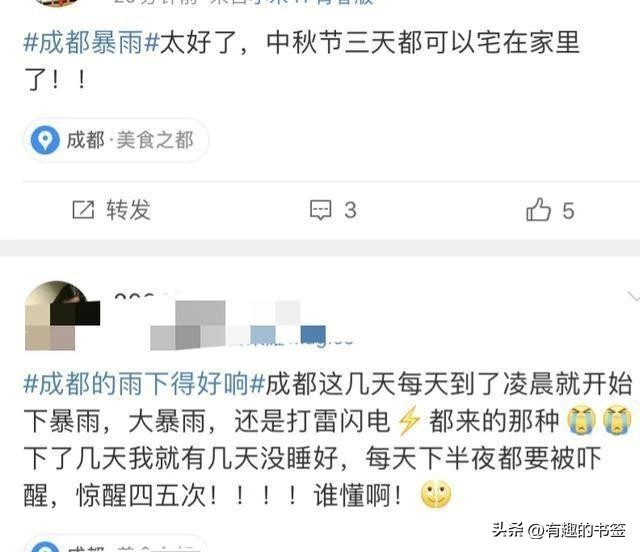Image resolution: width=640 pixels, height=552 pixels.
Task: Click the first crying face emoji
Action: tap(582, 420)
